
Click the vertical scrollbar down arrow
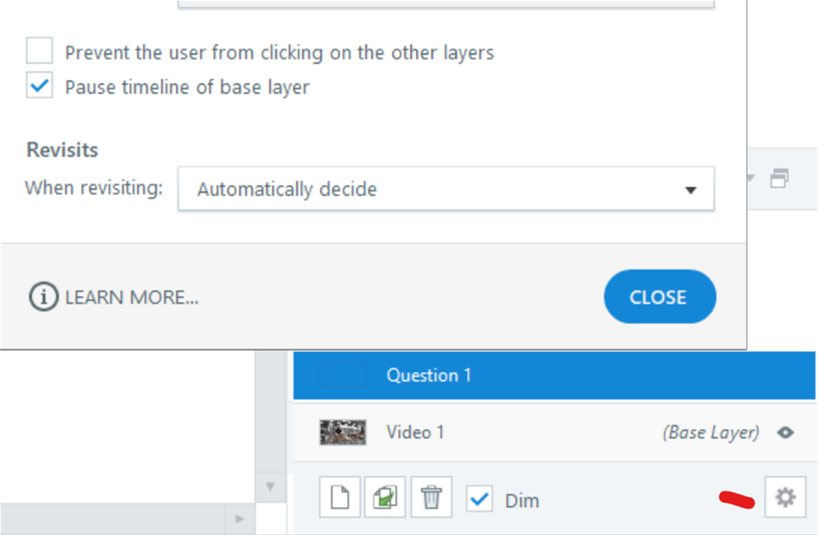[270, 487]
